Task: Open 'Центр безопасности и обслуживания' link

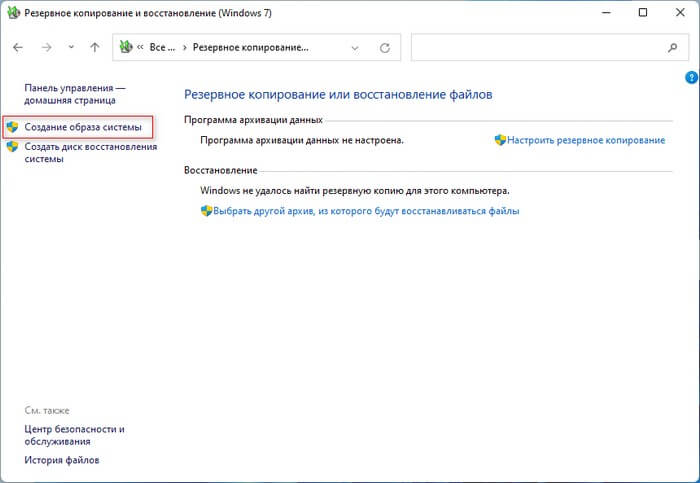Action: pyautogui.click(x=75, y=435)
